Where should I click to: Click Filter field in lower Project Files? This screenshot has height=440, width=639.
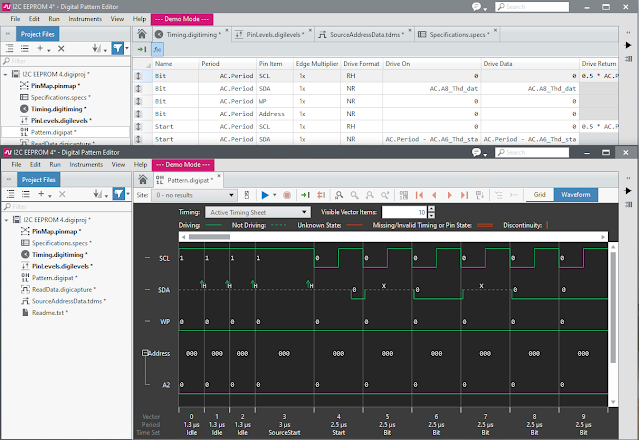(66, 207)
